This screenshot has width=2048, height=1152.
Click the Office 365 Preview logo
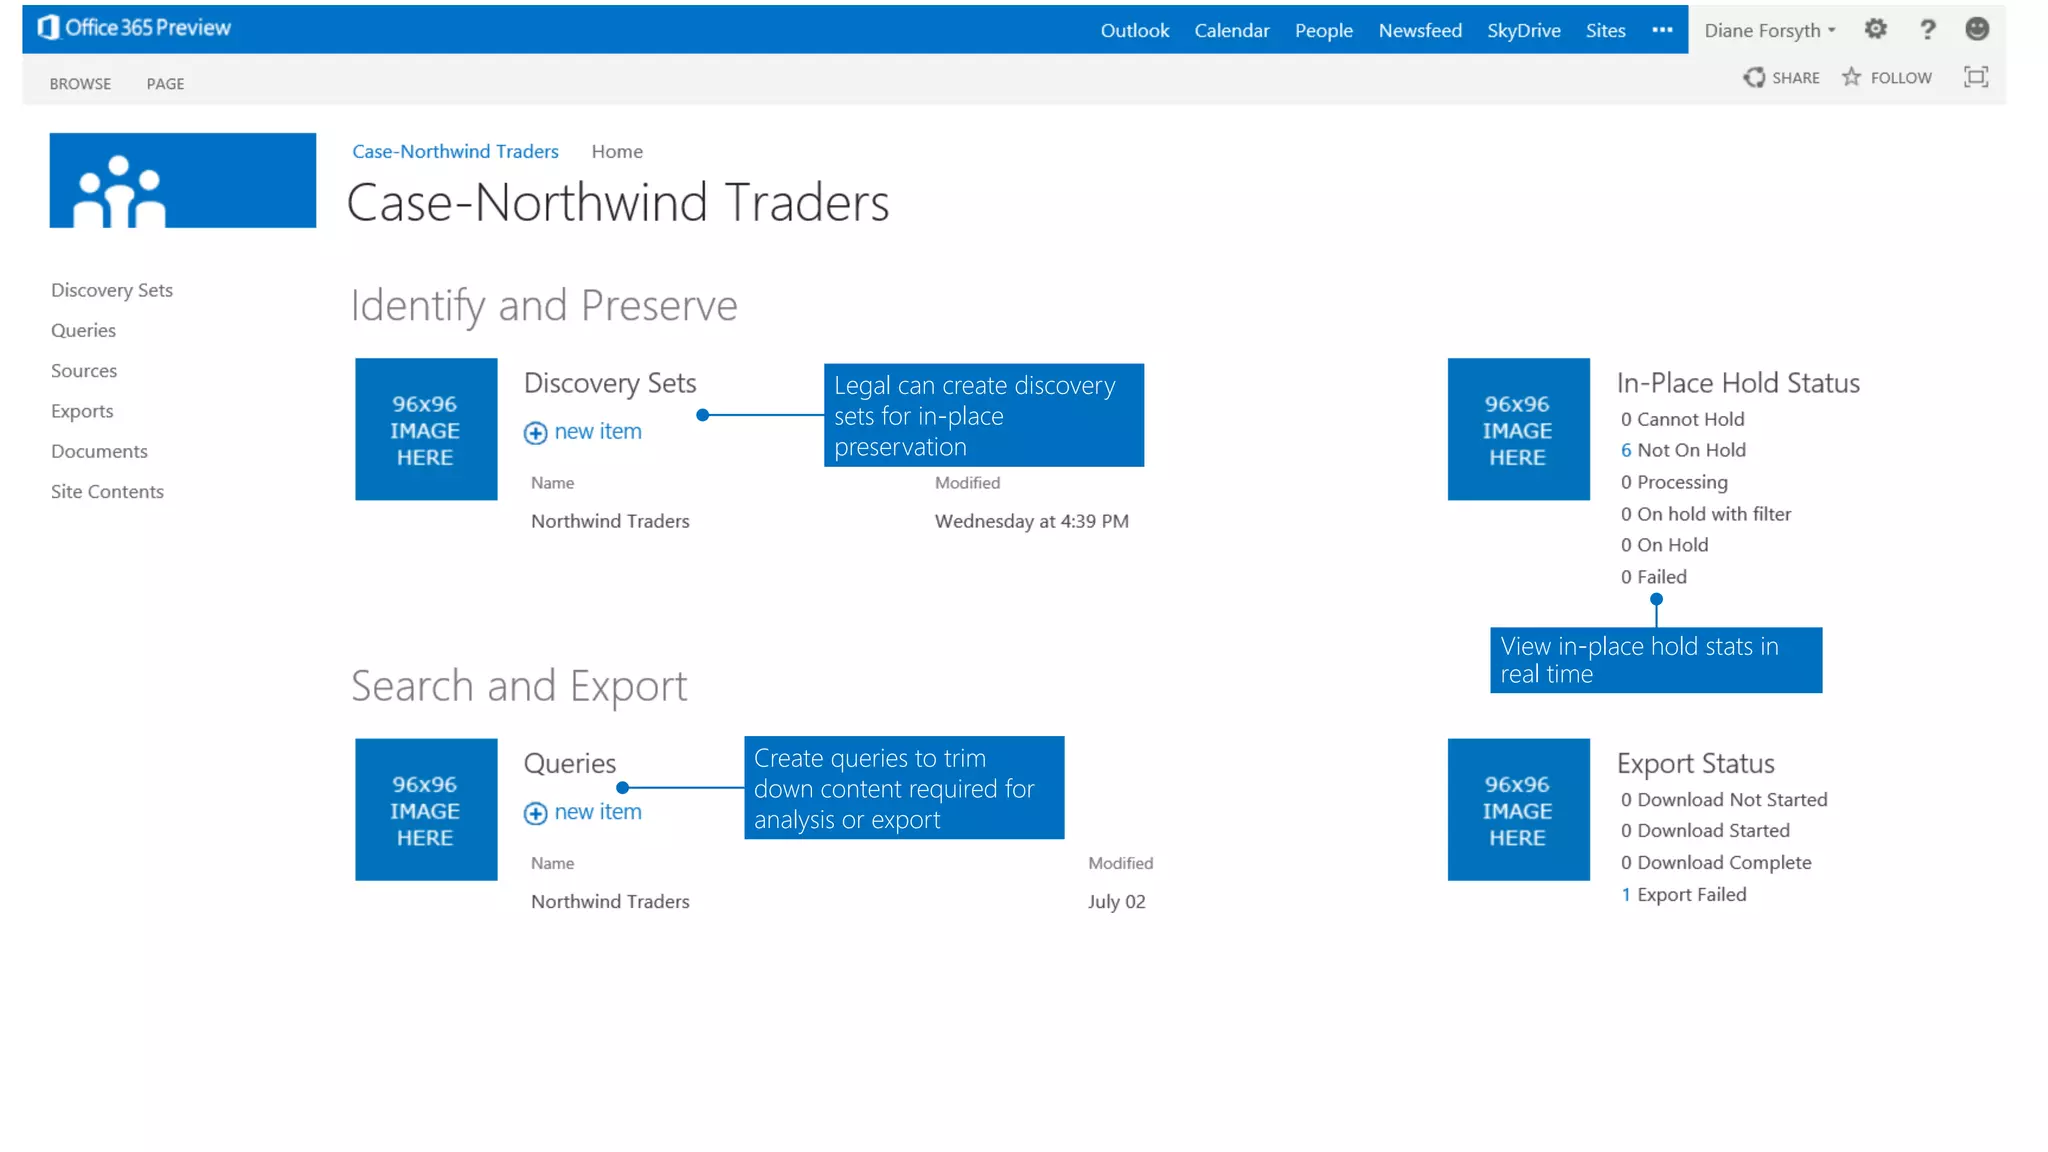pyautogui.click(x=134, y=28)
